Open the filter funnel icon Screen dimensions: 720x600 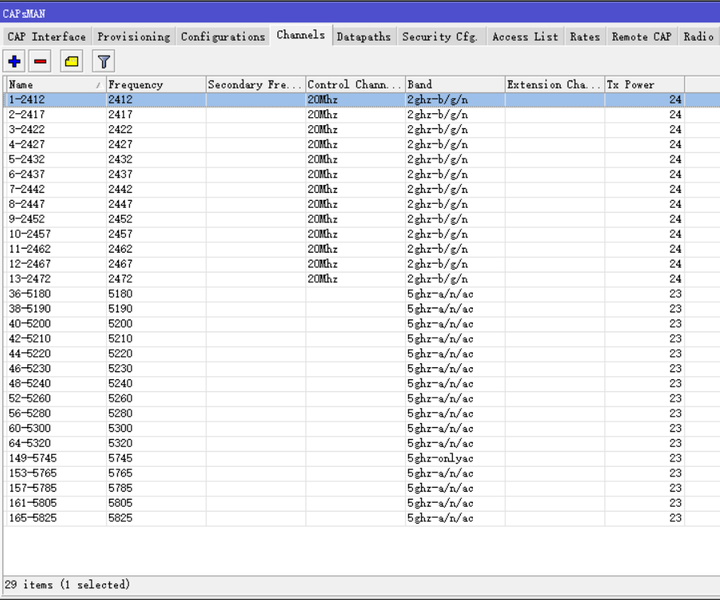click(104, 62)
